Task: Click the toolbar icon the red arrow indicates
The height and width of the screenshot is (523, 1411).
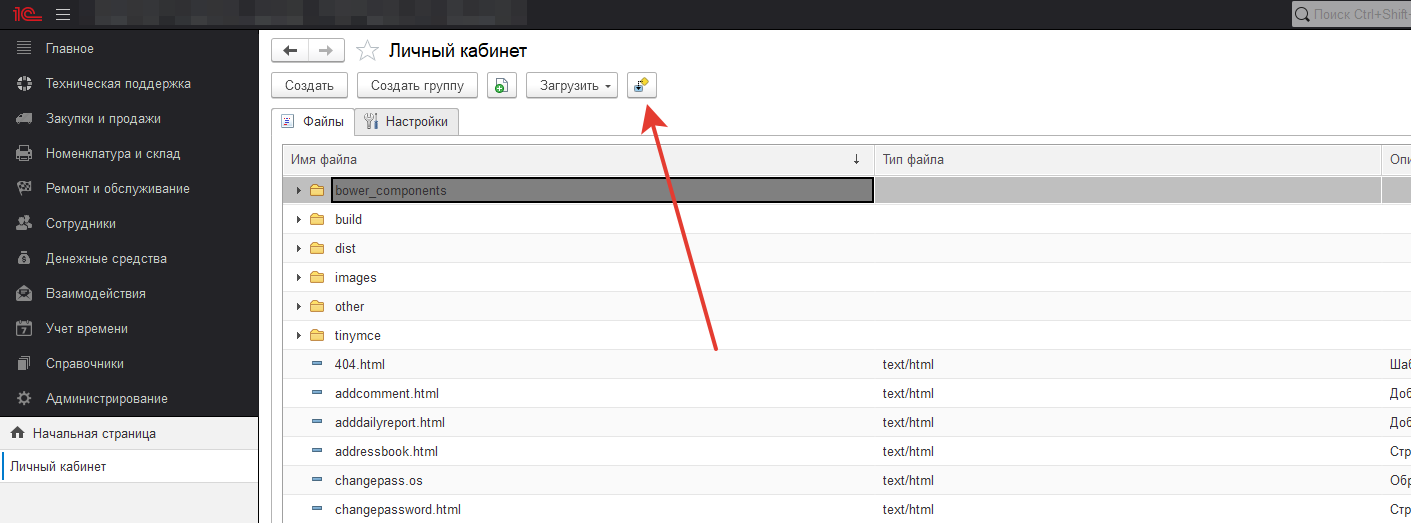Action: point(641,86)
